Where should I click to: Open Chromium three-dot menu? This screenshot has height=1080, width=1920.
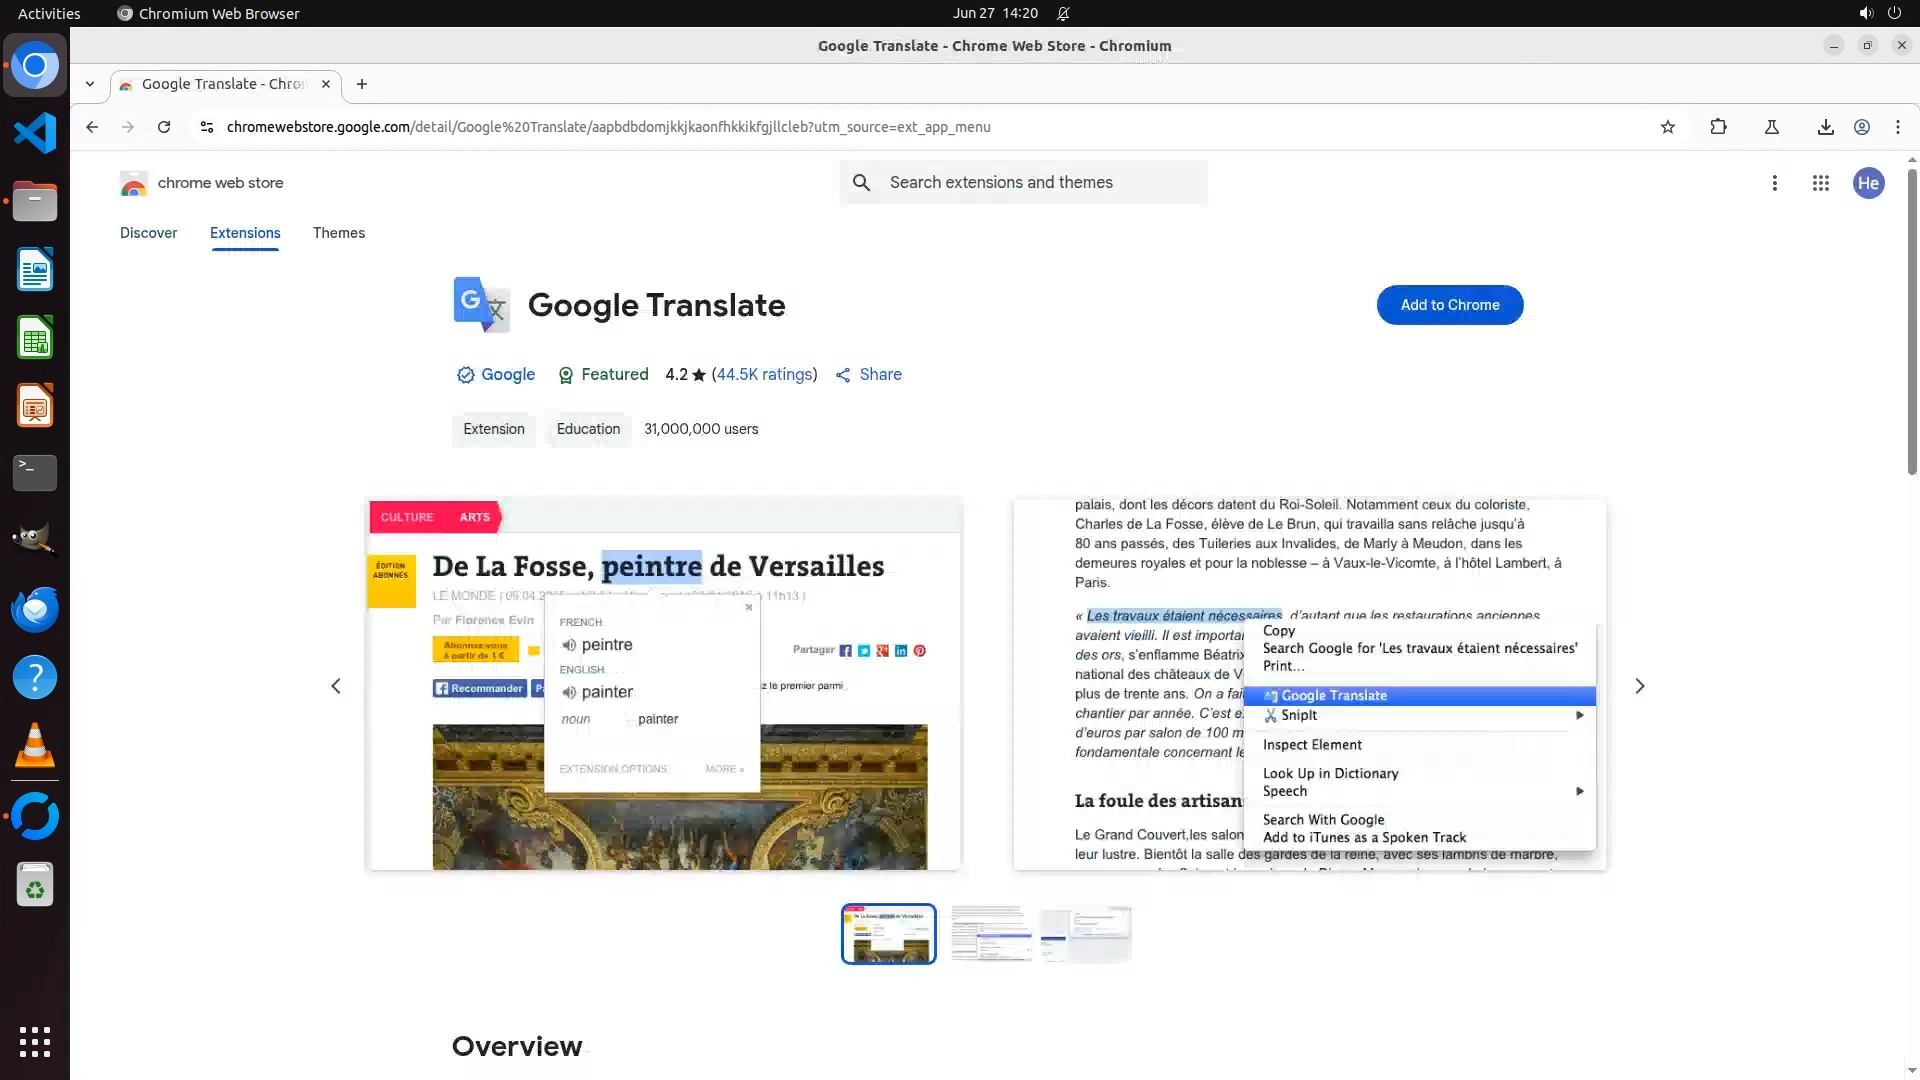click(1897, 127)
